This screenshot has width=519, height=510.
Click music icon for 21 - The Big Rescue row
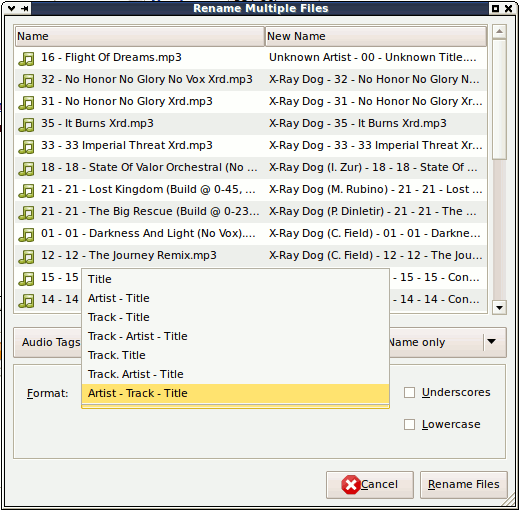[x=26, y=213]
